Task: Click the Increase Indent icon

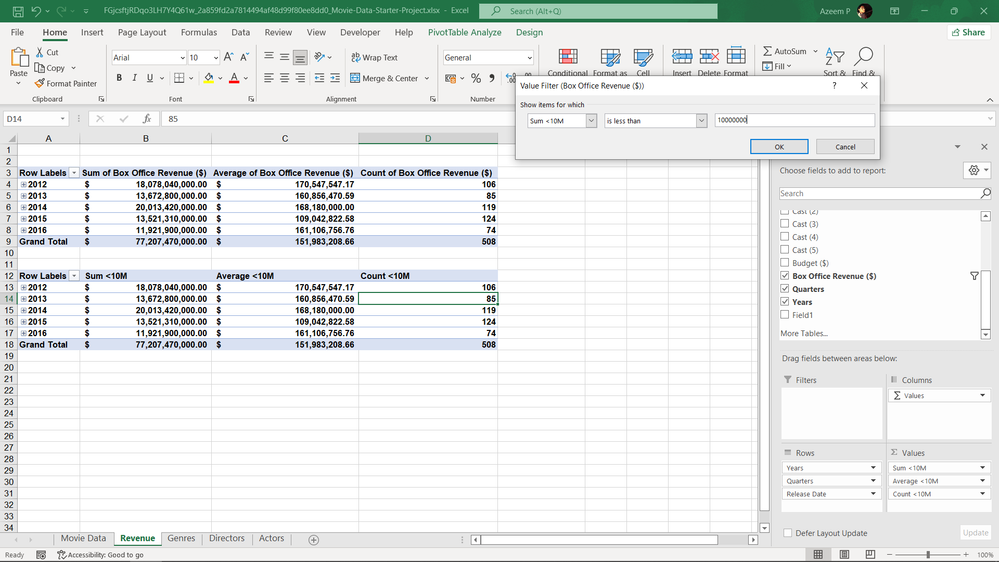Action: [334, 78]
